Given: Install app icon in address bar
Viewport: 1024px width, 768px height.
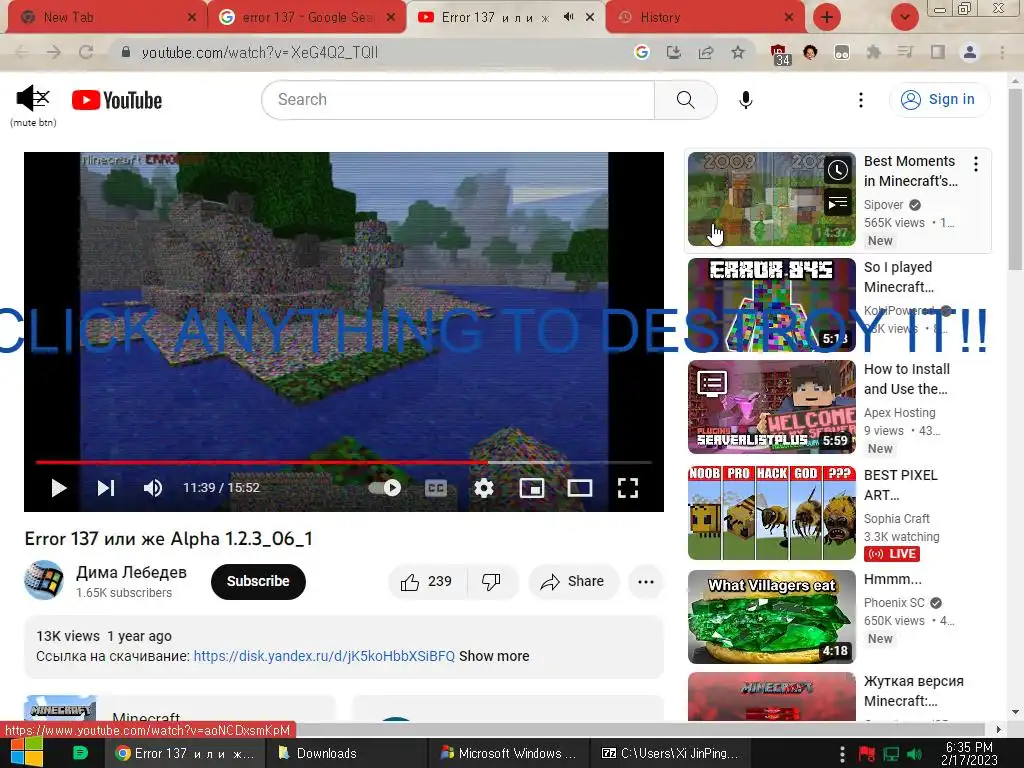Looking at the screenshot, I should tap(673, 52).
